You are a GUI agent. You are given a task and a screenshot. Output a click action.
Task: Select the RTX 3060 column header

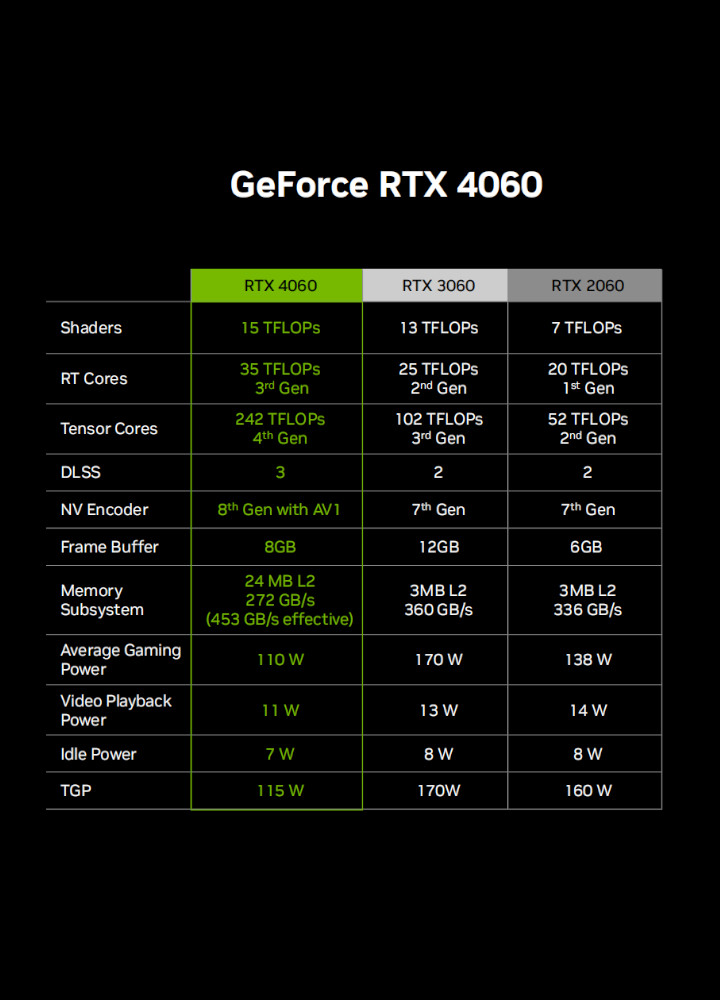tap(435, 285)
